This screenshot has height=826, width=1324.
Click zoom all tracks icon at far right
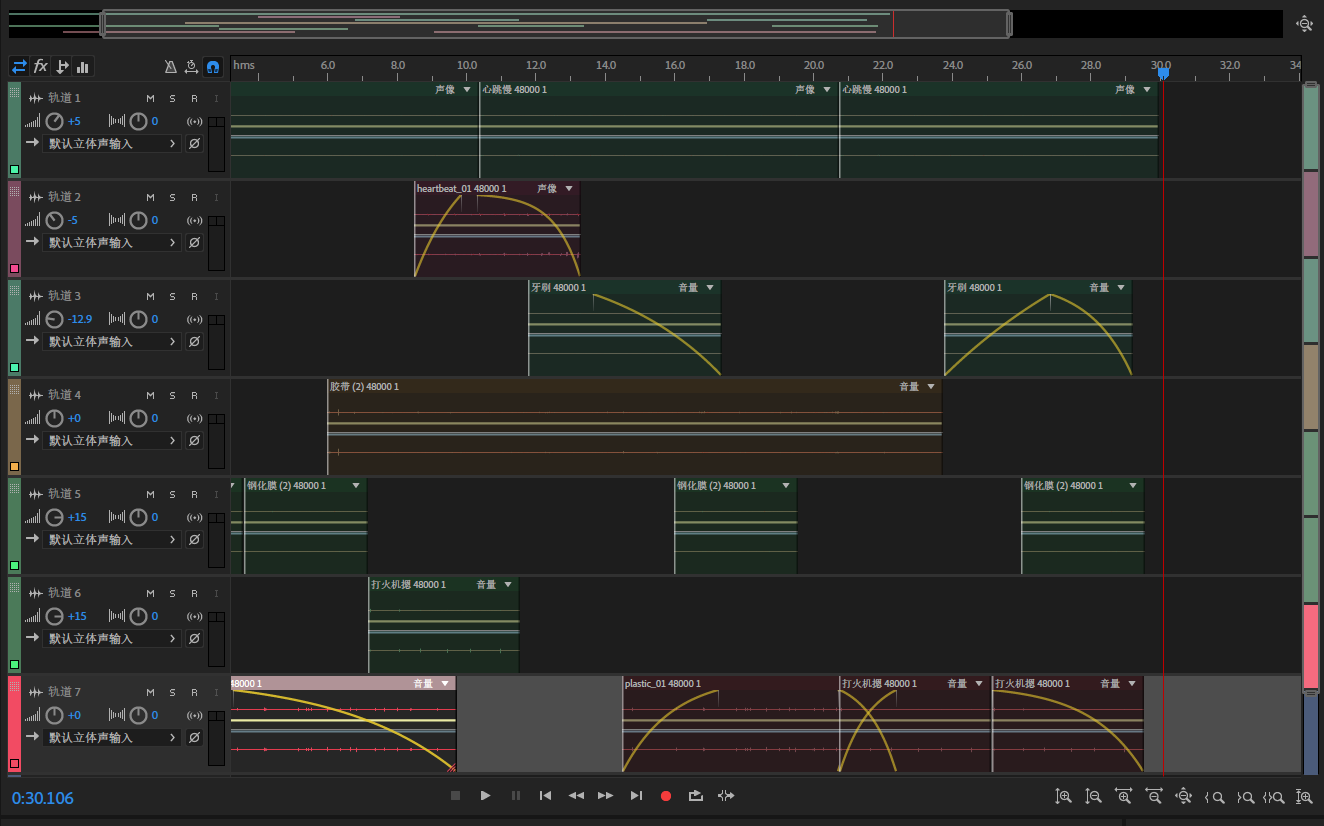coord(1304,797)
